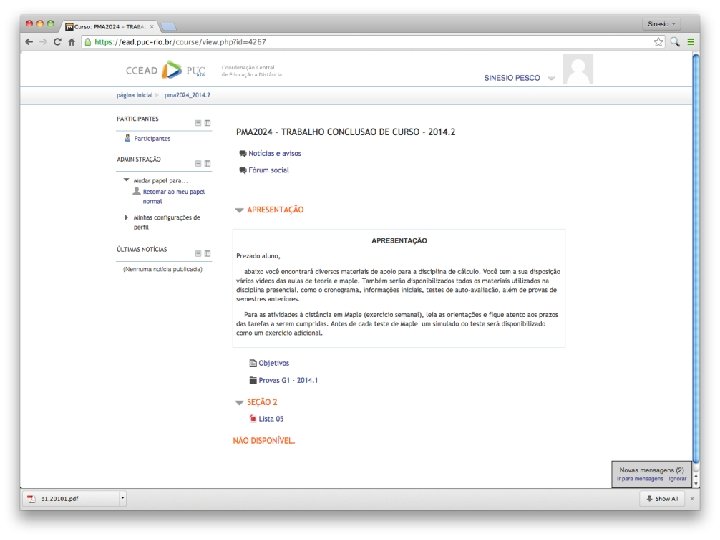This screenshot has width=720, height=540.
Task: Click the APRESENTAÇÃO section title
Action: (x=275, y=209)
